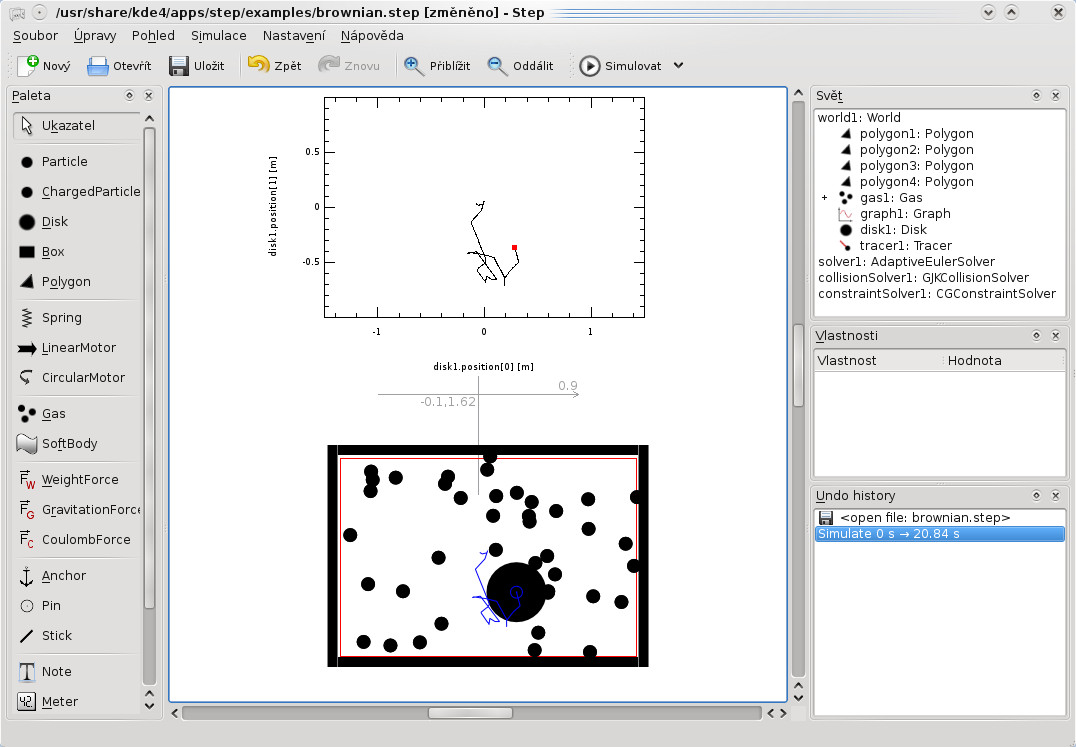Open the Simulovat dropdown arrow
The height and width of the screenshot is (747, 1076).
coord(679,66)
